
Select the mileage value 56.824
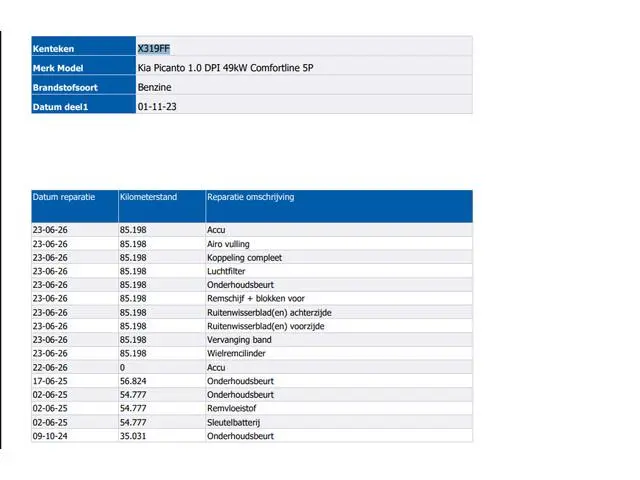pos(133,381)
